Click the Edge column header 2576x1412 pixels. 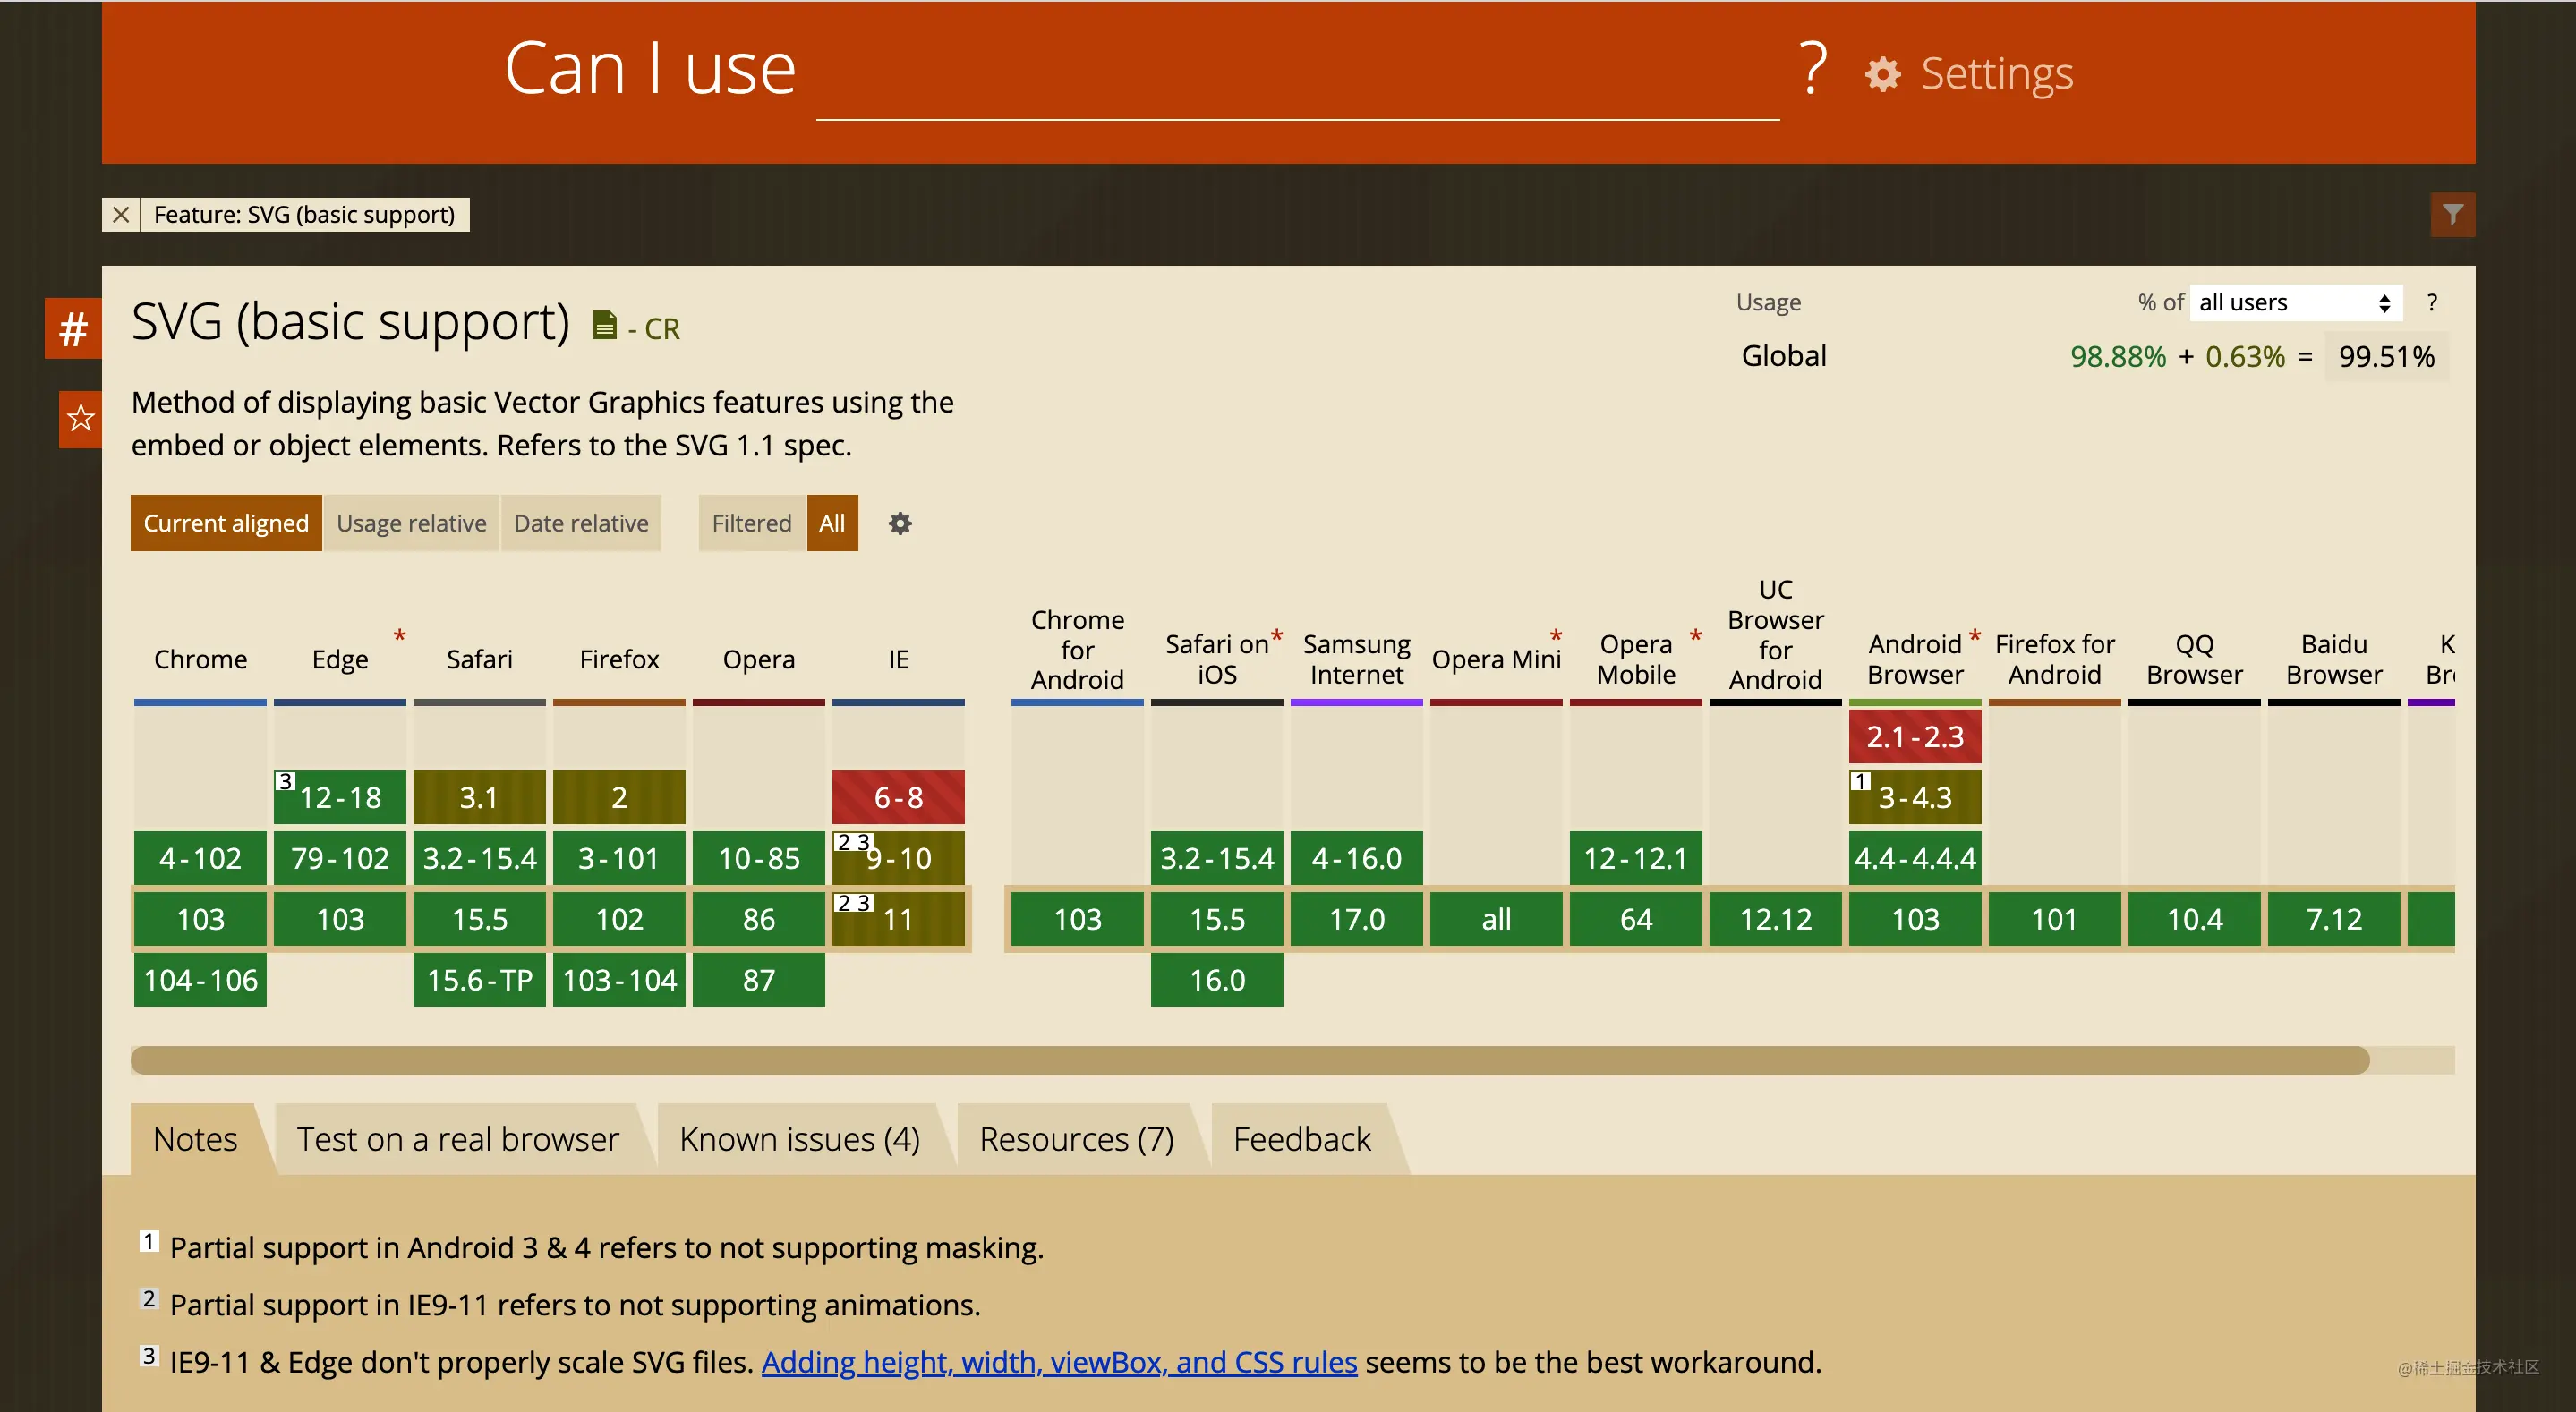point(340,659)
